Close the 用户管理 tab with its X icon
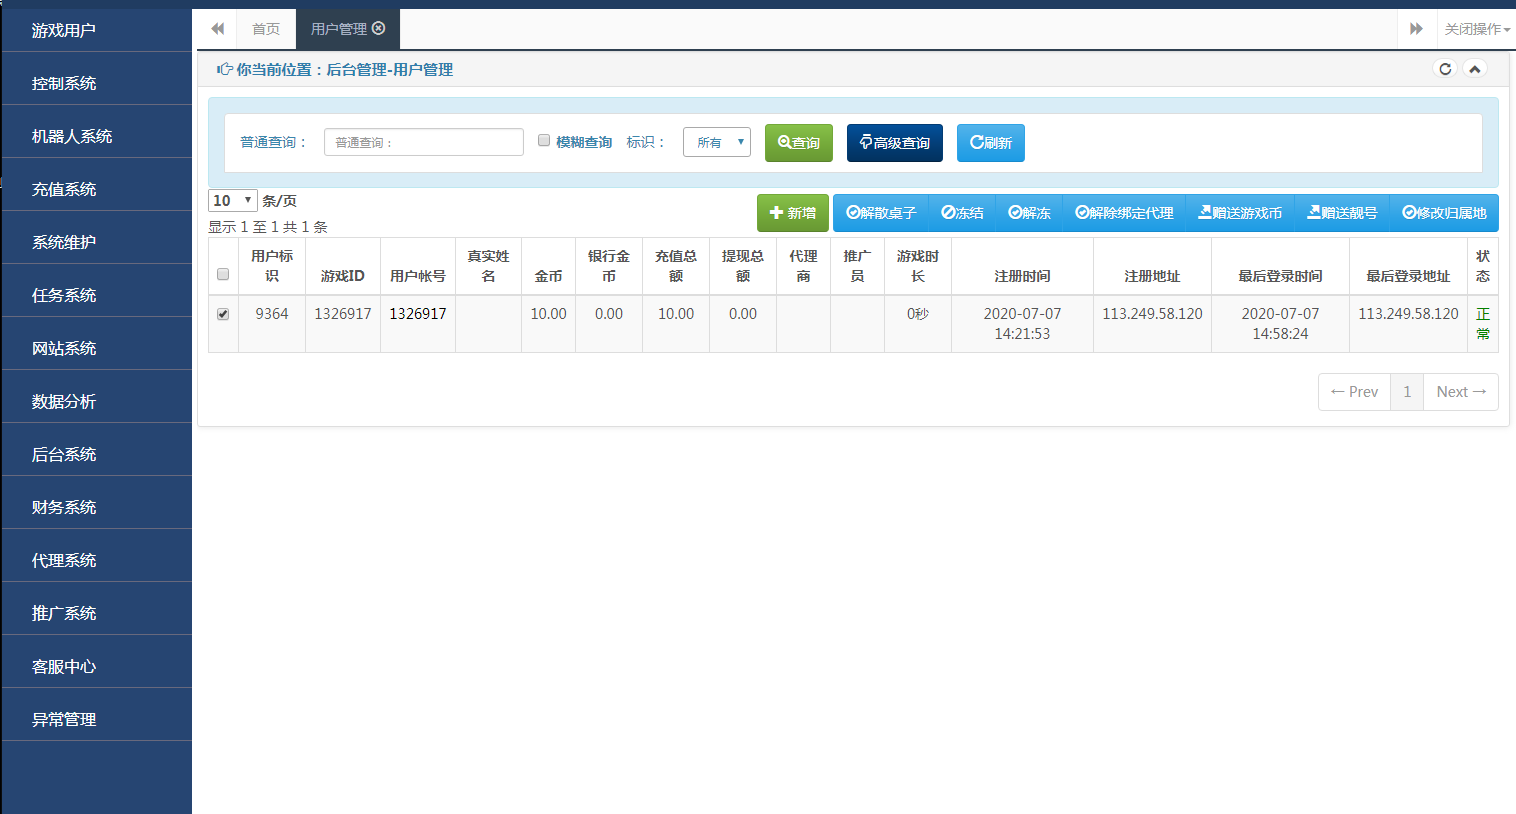Image resolution: width=1516 pixels, height=814 pixels. tap(379, 28)
